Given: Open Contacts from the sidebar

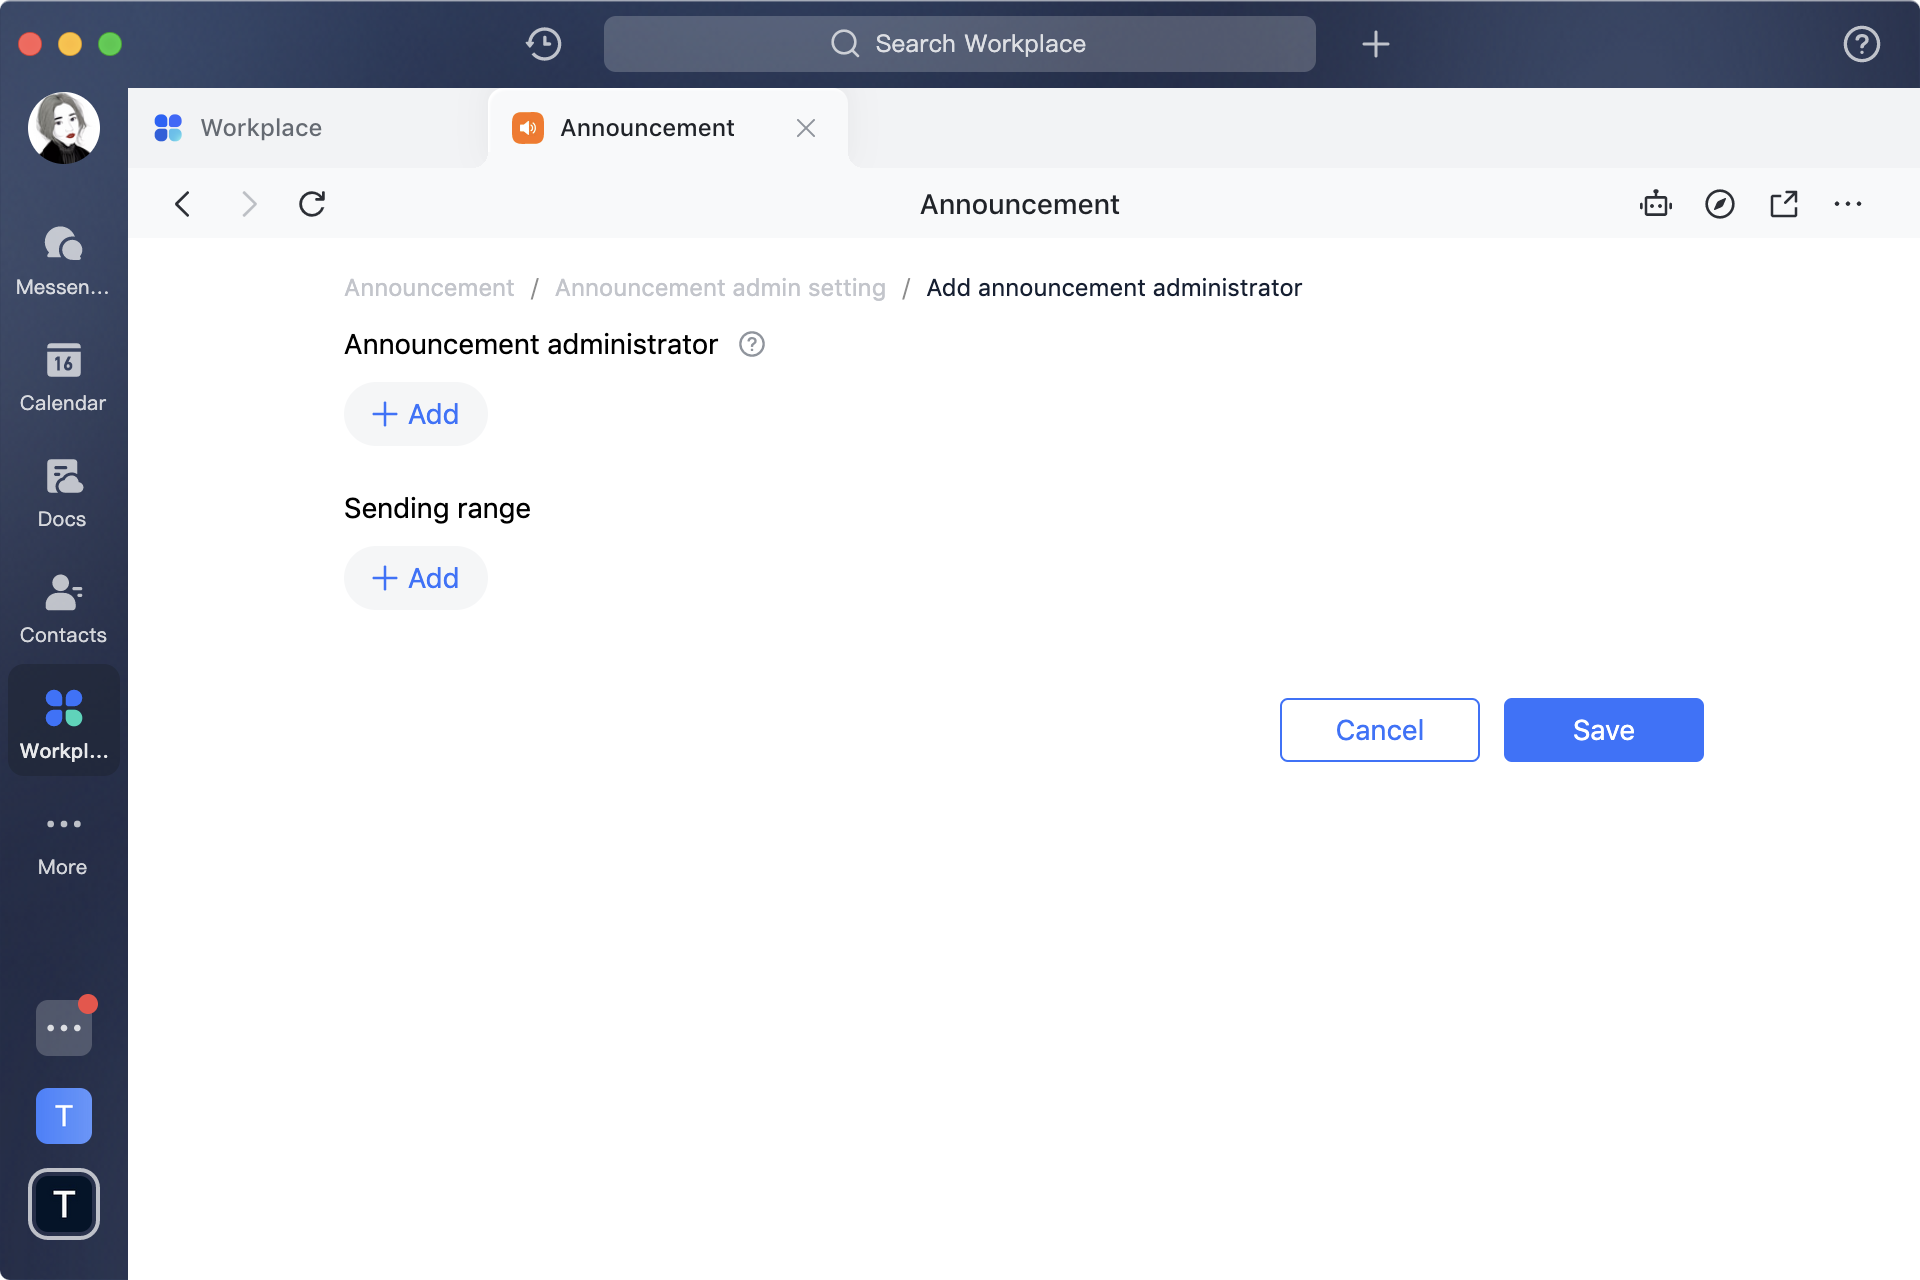Looking at the screenshot, I should (x=63, y=609).
